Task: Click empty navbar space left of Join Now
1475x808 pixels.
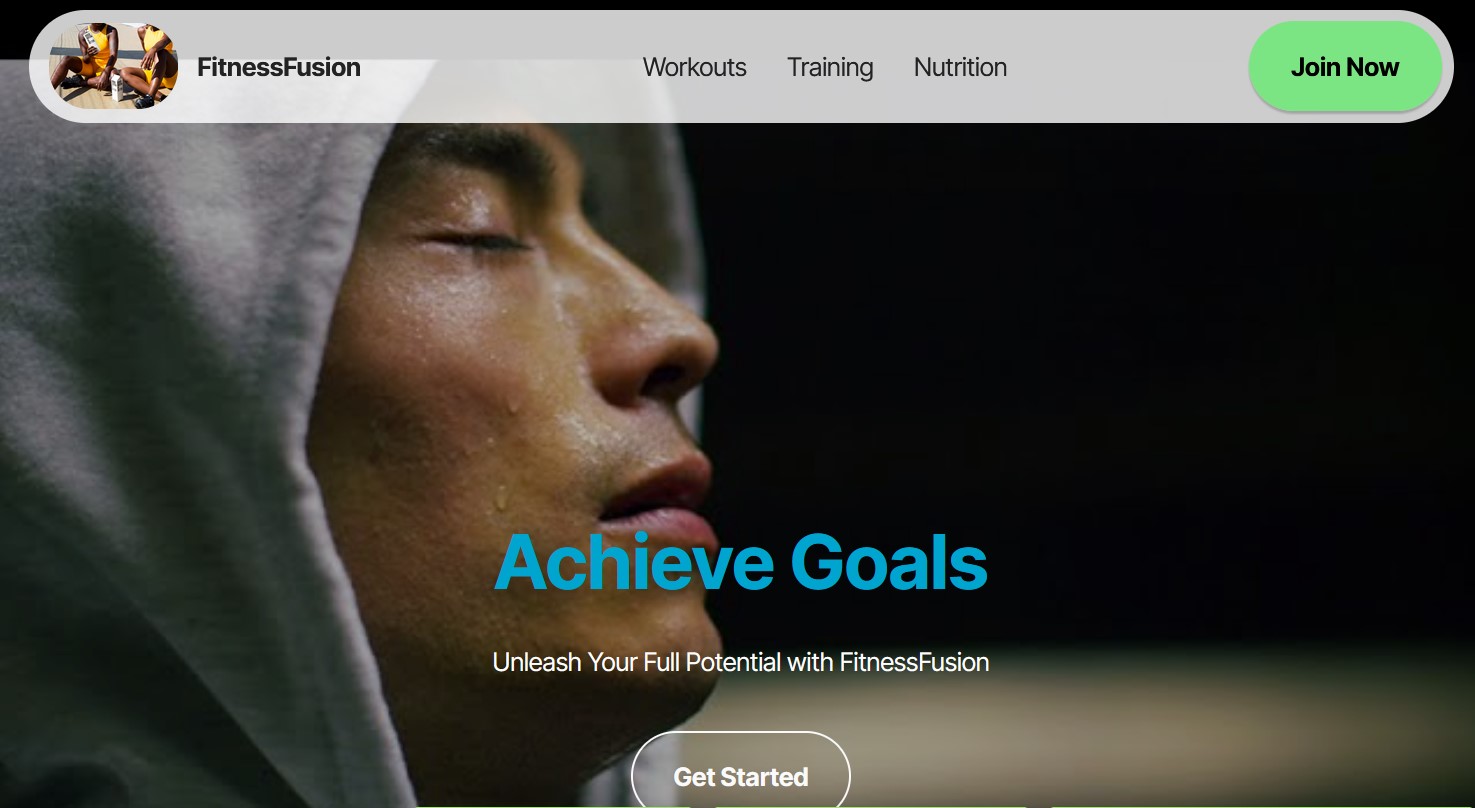Action: (1130, 67)
